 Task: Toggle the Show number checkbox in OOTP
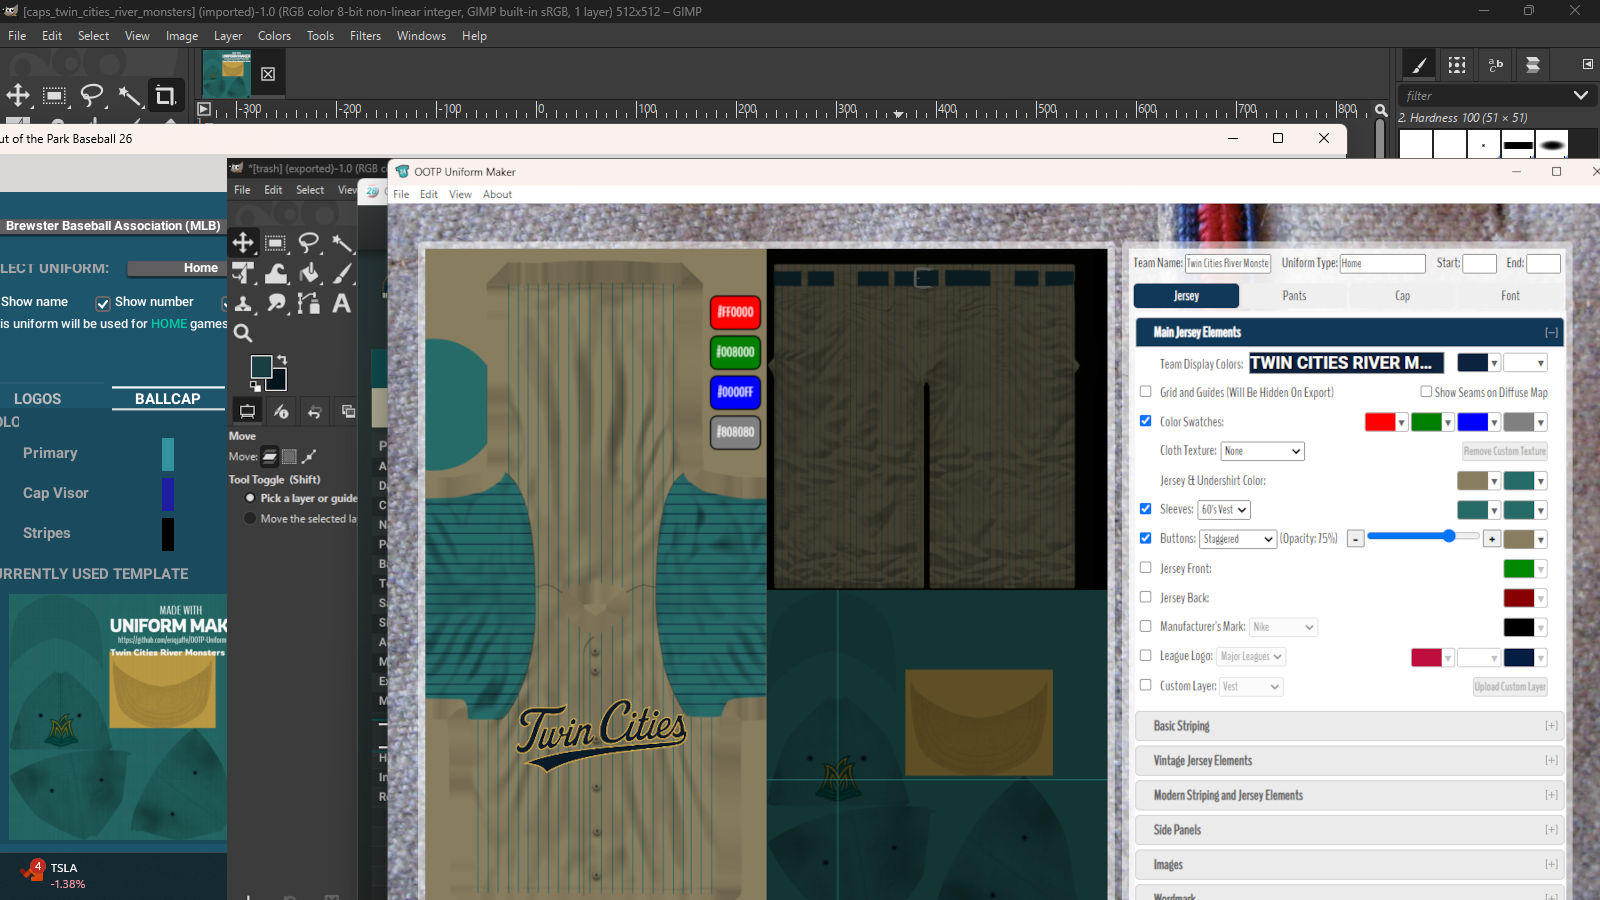[x=102, y=302]
